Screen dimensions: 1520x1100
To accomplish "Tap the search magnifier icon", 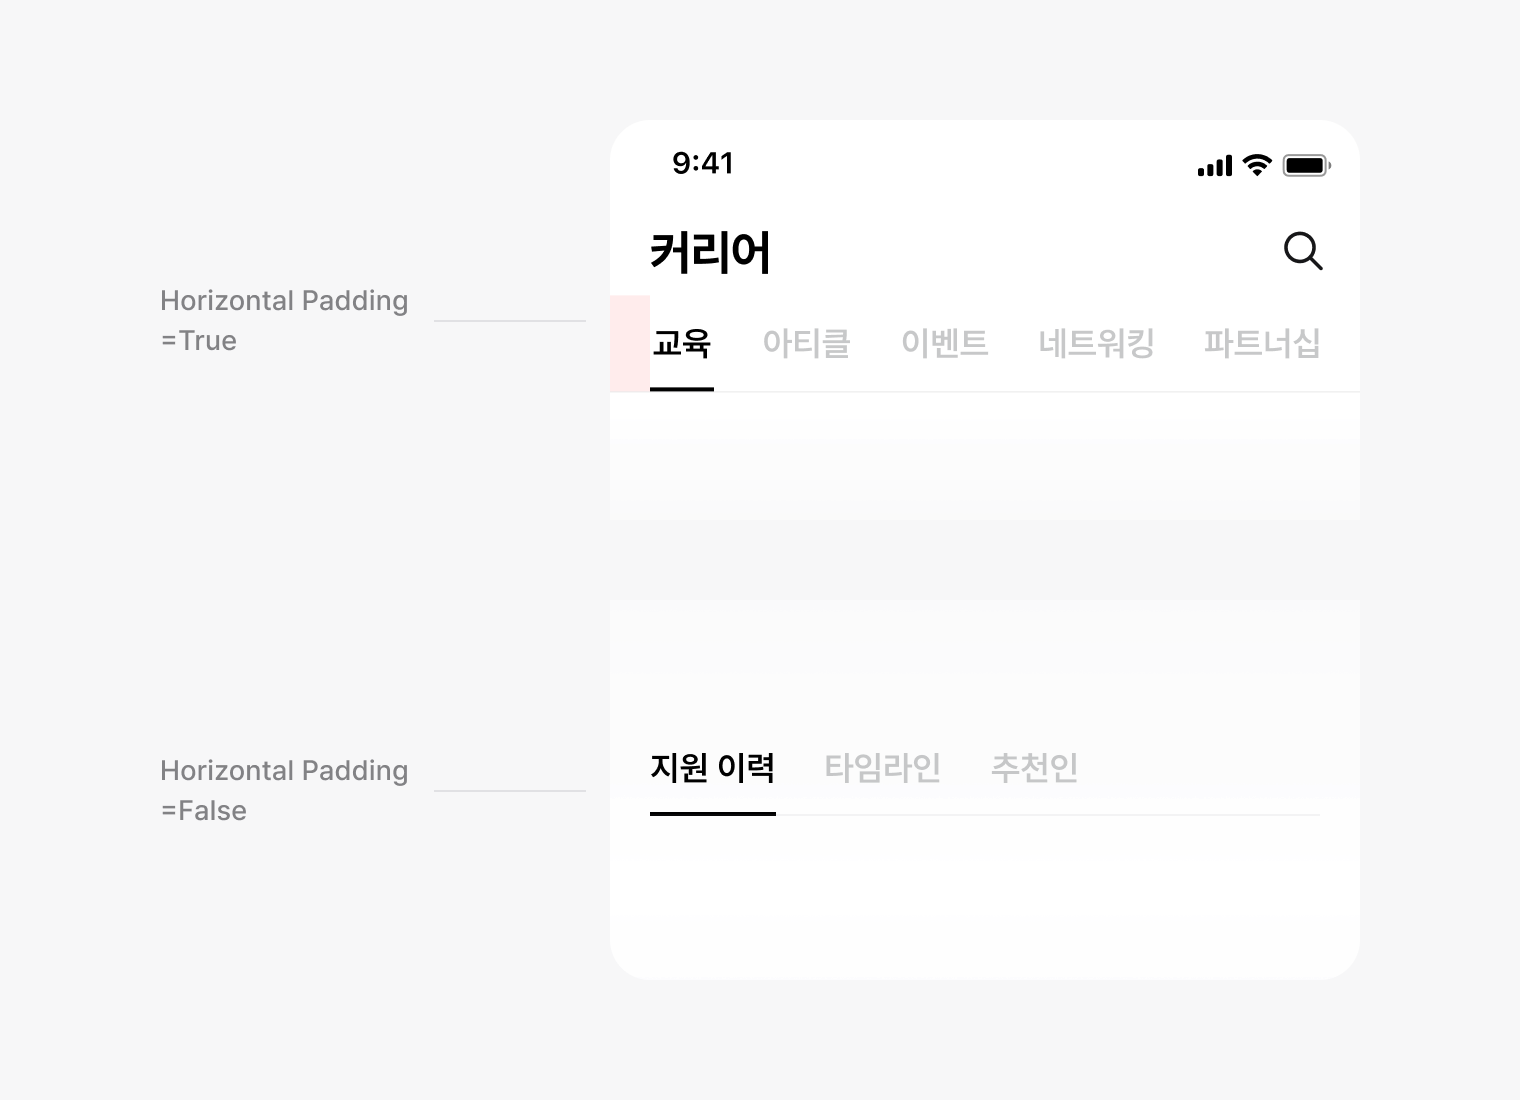I will click(1303, 251).
